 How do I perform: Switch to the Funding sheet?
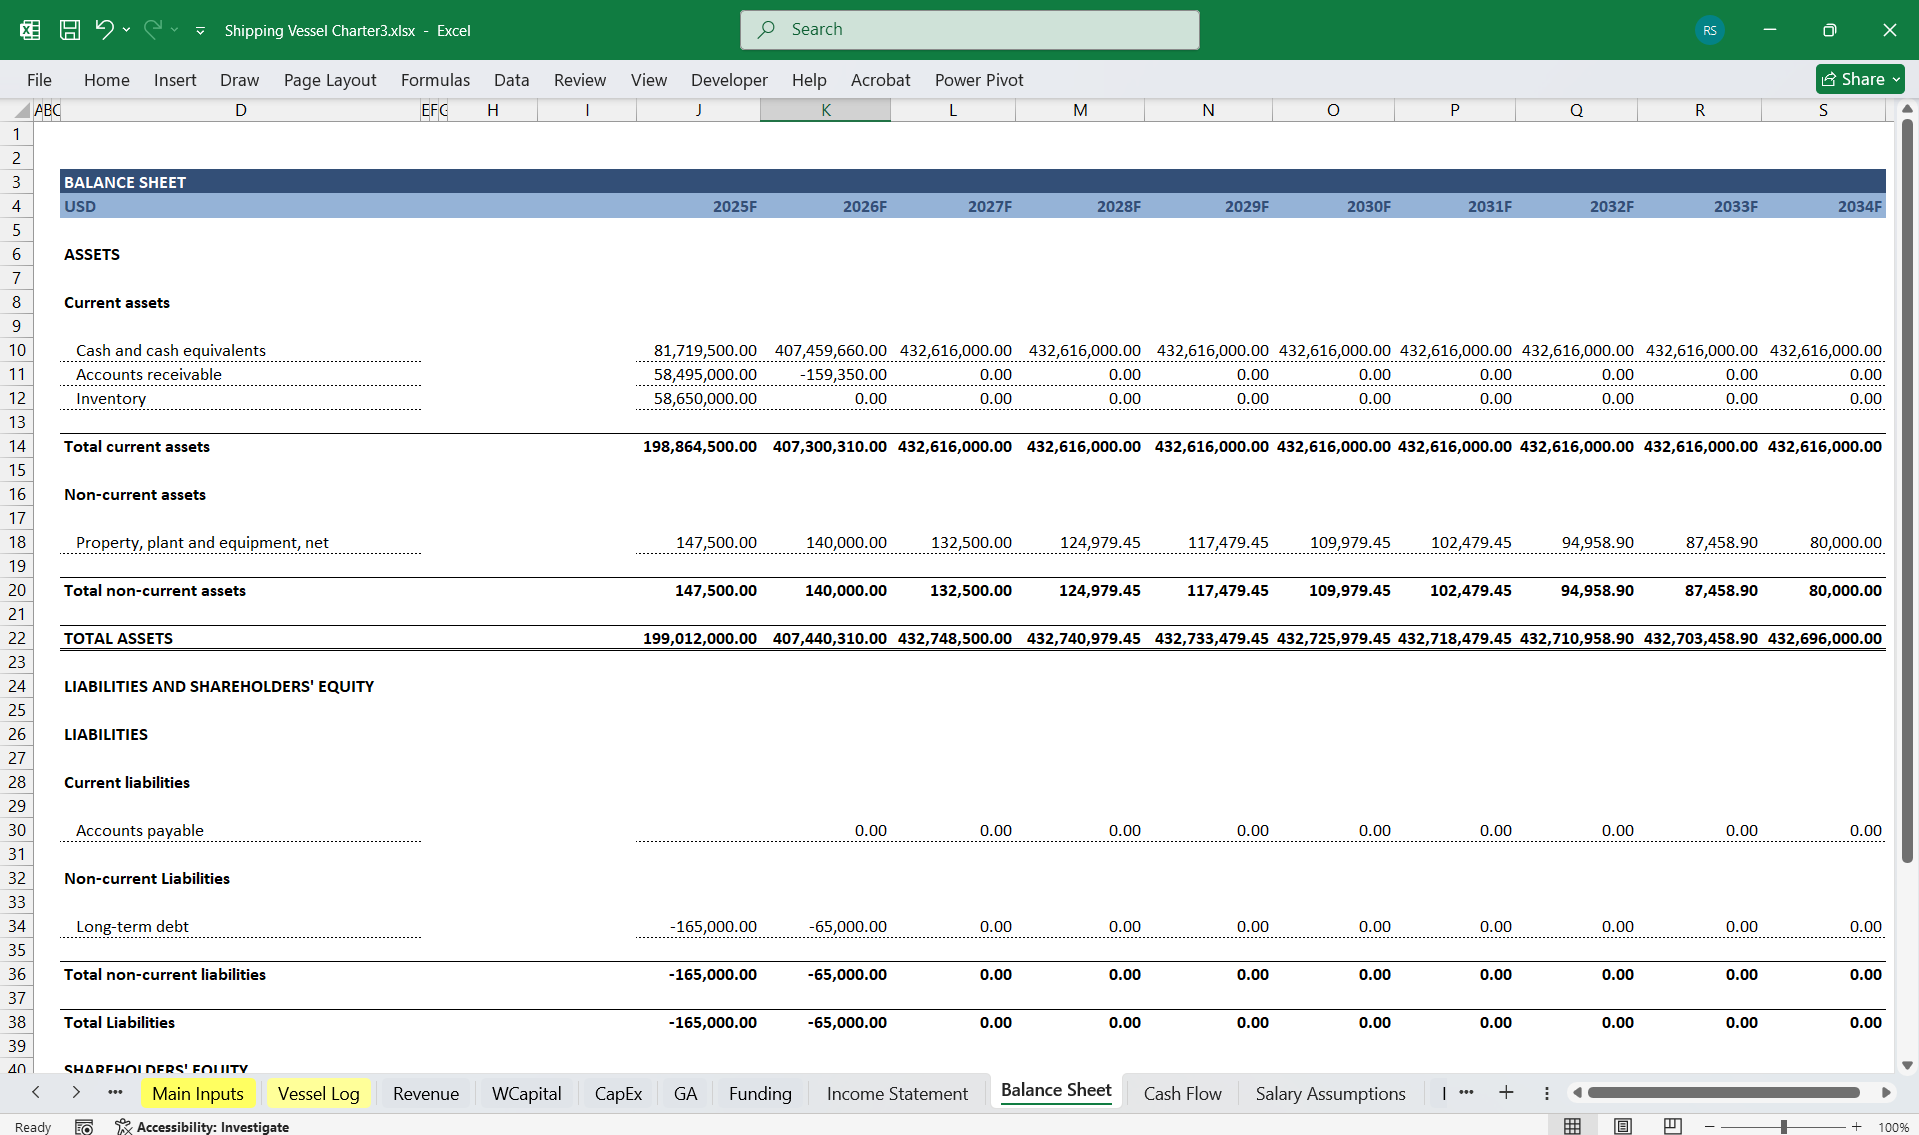pyautogui.click(x=760, y=1093)
